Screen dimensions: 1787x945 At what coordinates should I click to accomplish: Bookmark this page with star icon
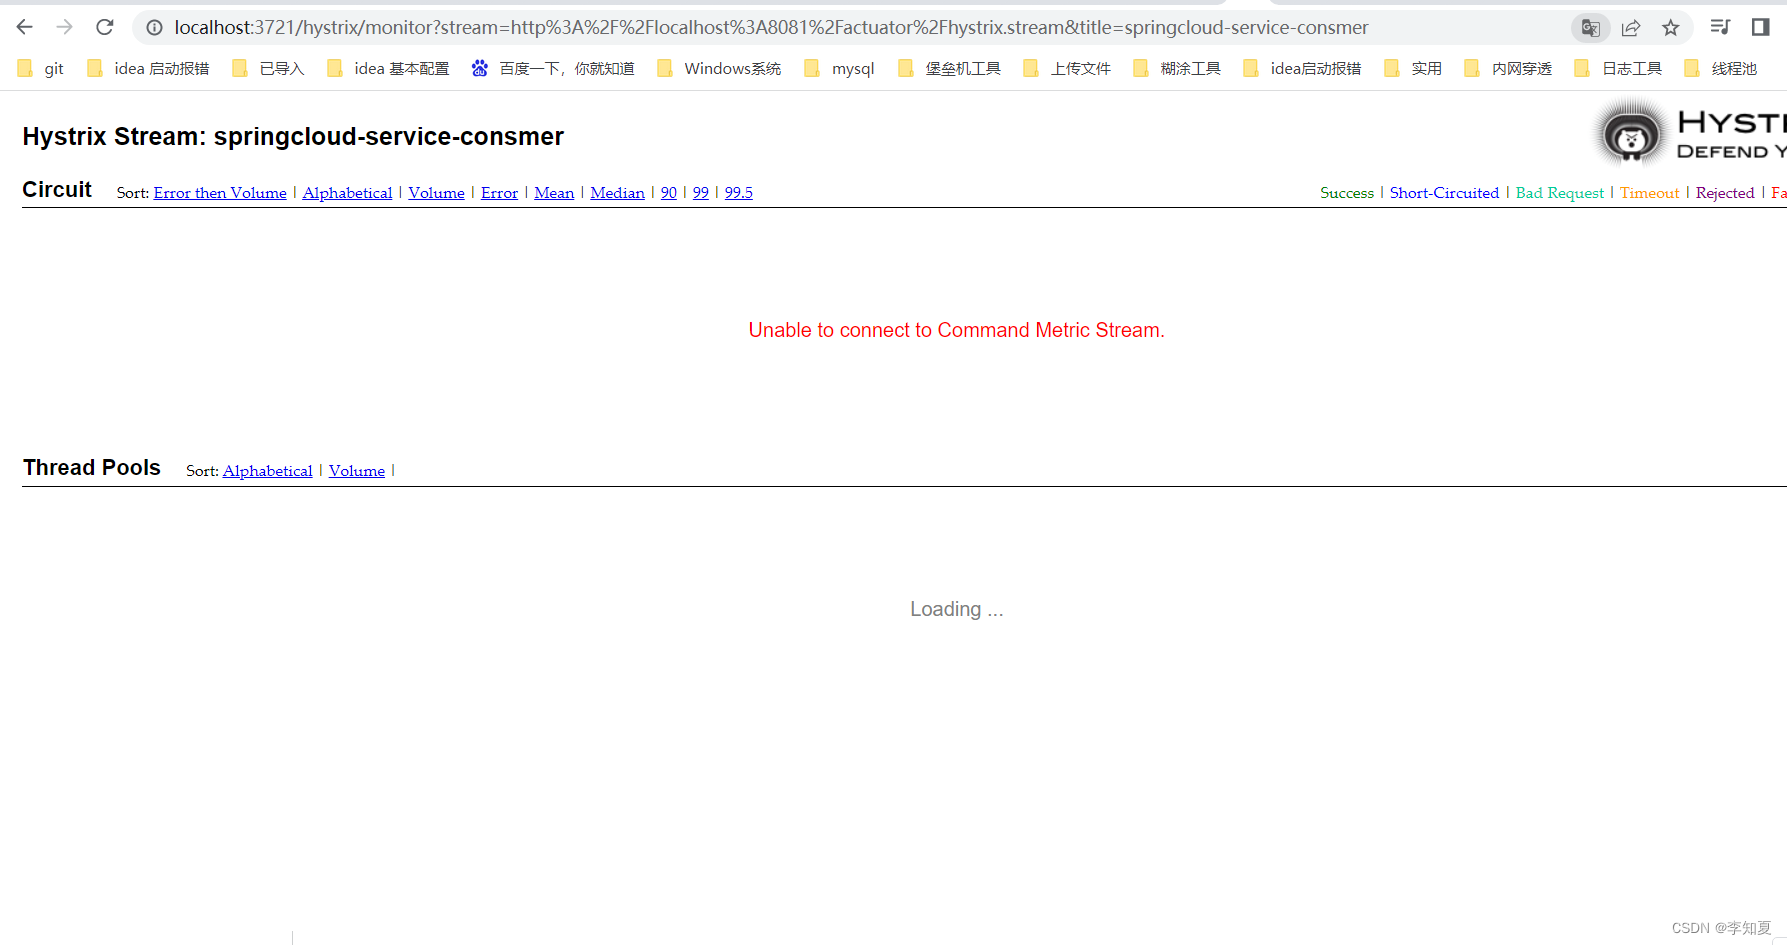[x=1671, y=28]
